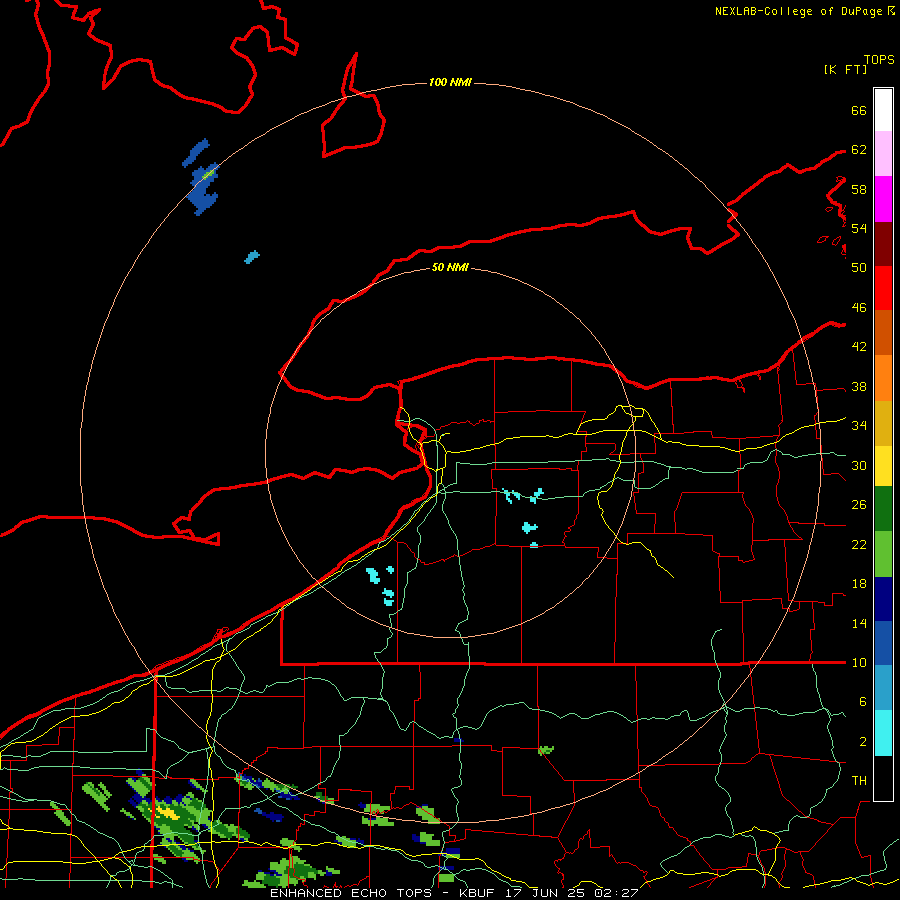Screen dimensions: 900x900
Task: Click the bright yellow legend swatch
Action: 883,466
